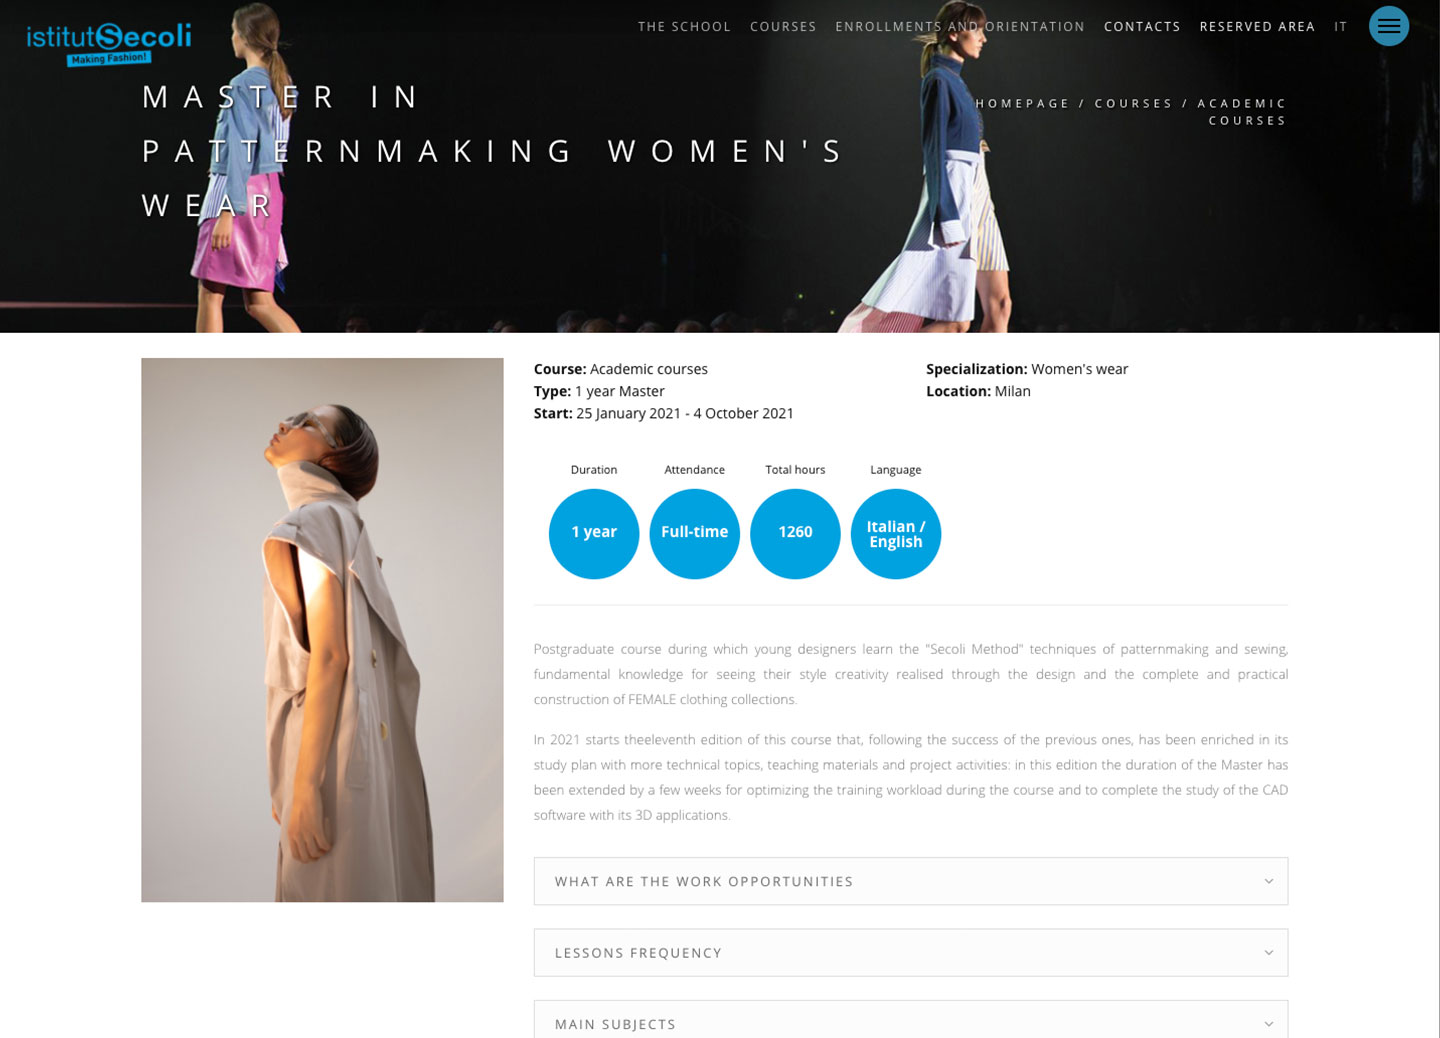This screenshot has width=1440, height=1038.
Task: Open the blue hamburger menu icon
Action: [x=1388, y=26]
